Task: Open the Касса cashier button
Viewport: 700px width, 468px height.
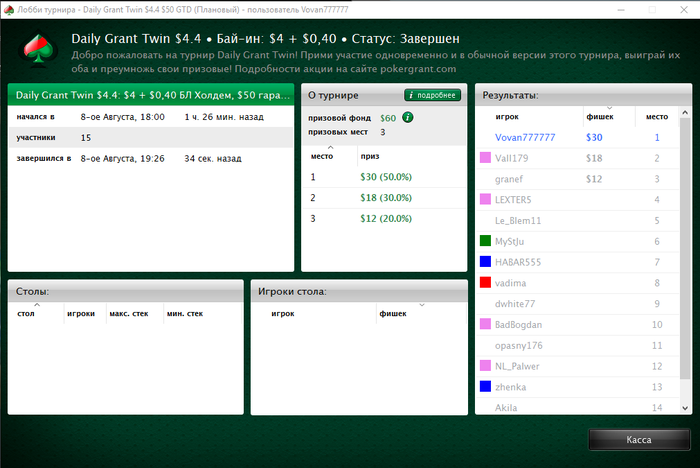Action: (639, 439)
